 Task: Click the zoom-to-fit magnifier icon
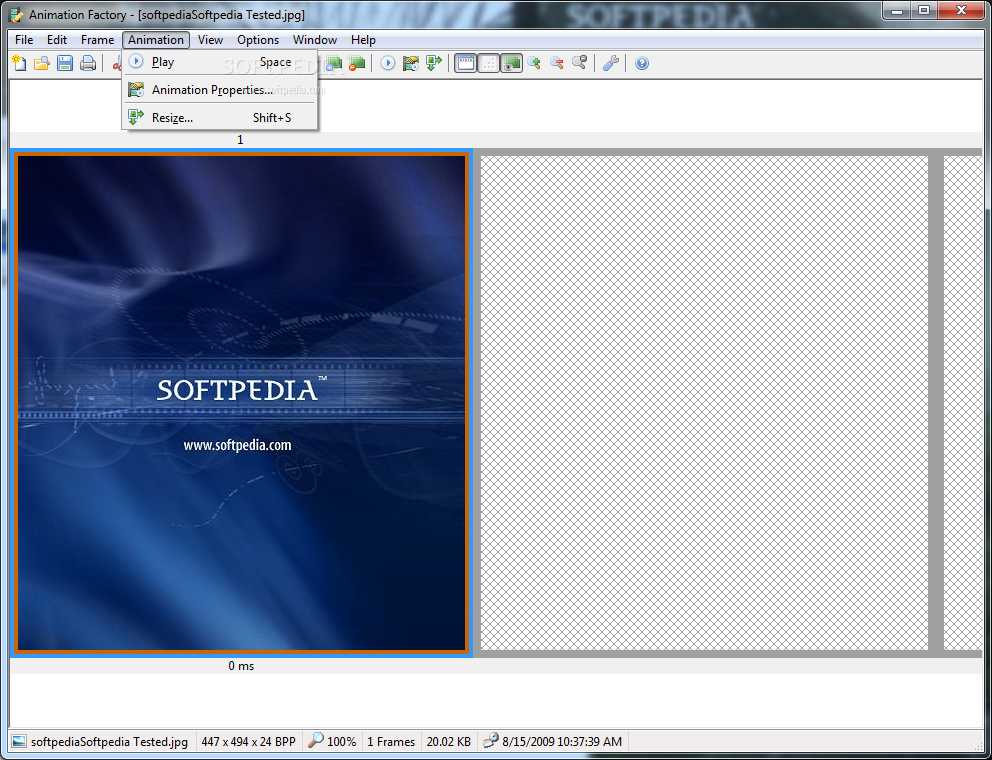pos(580,63)
